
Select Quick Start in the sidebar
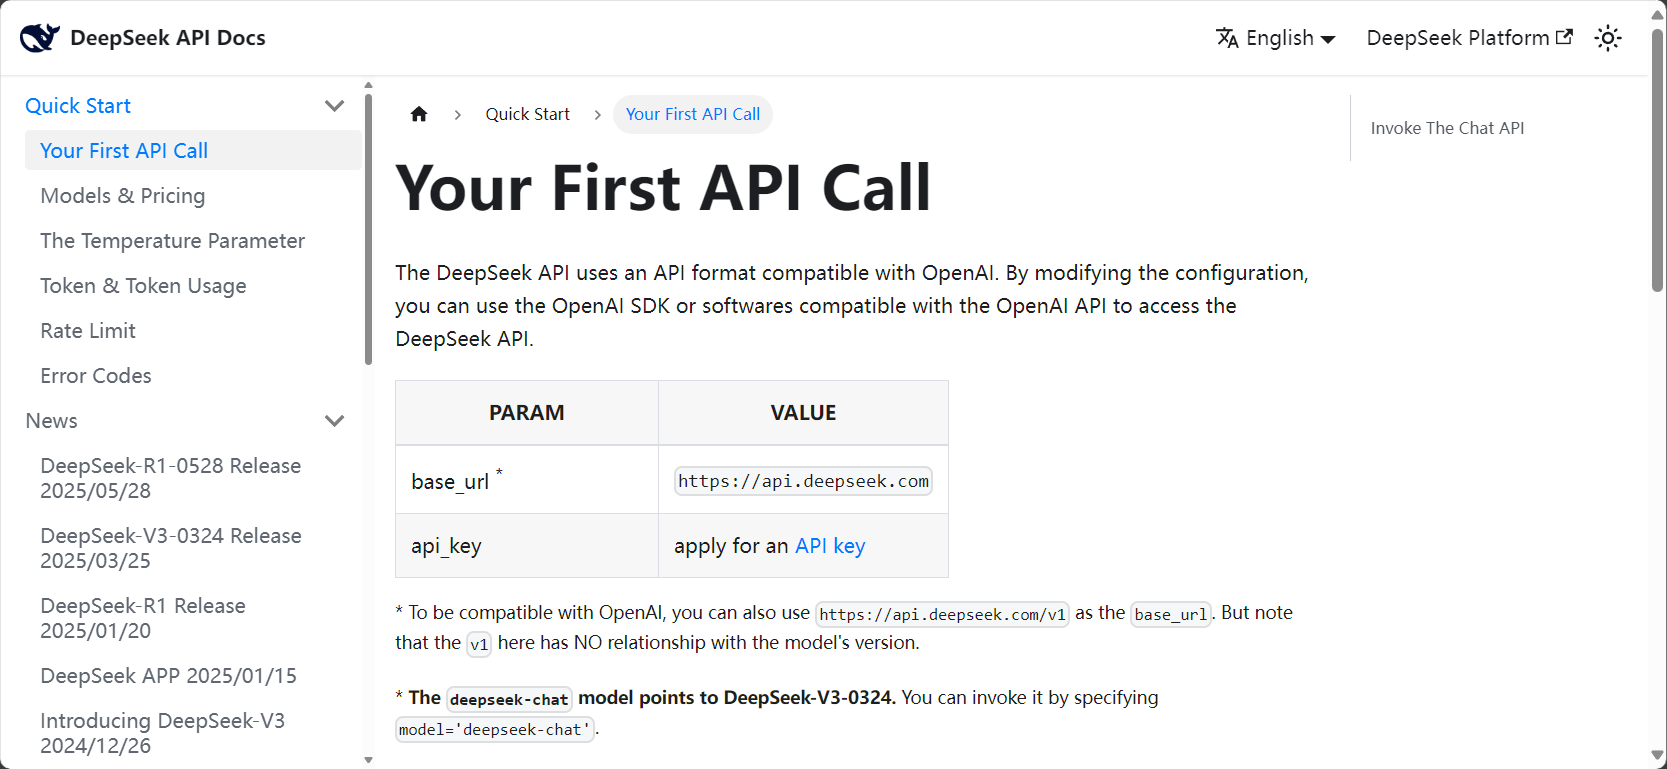tap(78, 106)
